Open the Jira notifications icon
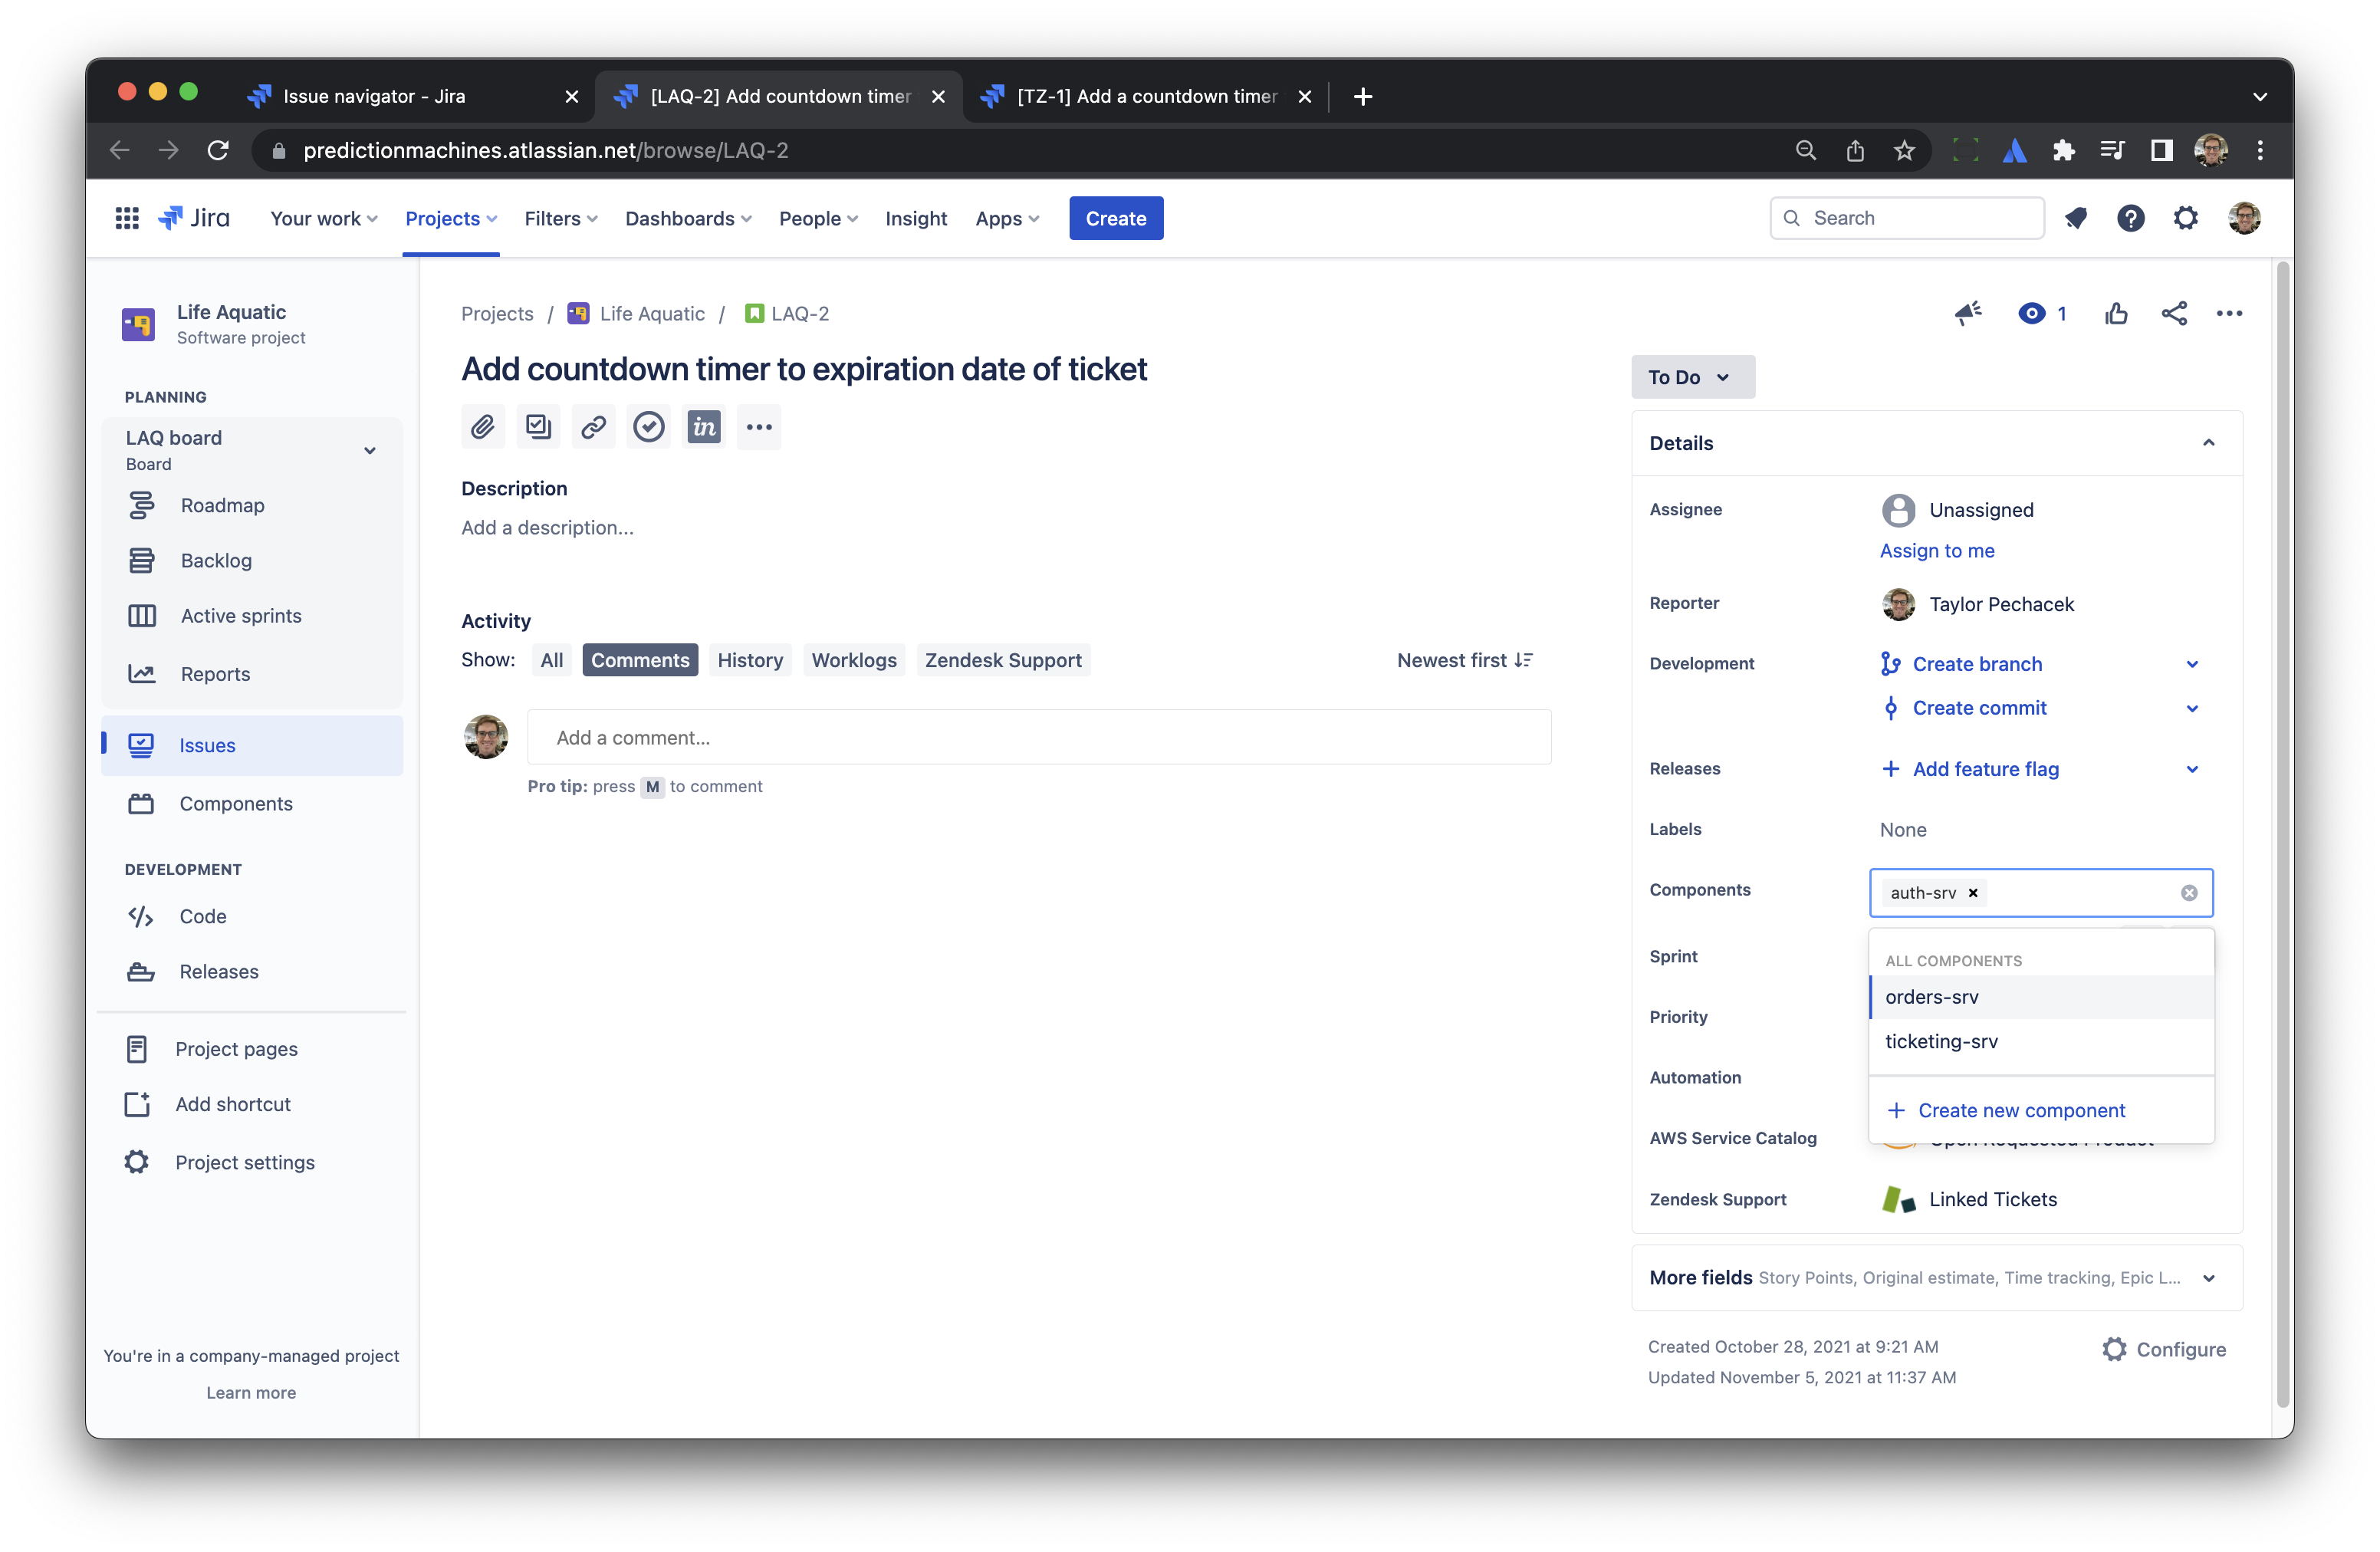The image size is (2380, 1552). (x=2076, y=218)
